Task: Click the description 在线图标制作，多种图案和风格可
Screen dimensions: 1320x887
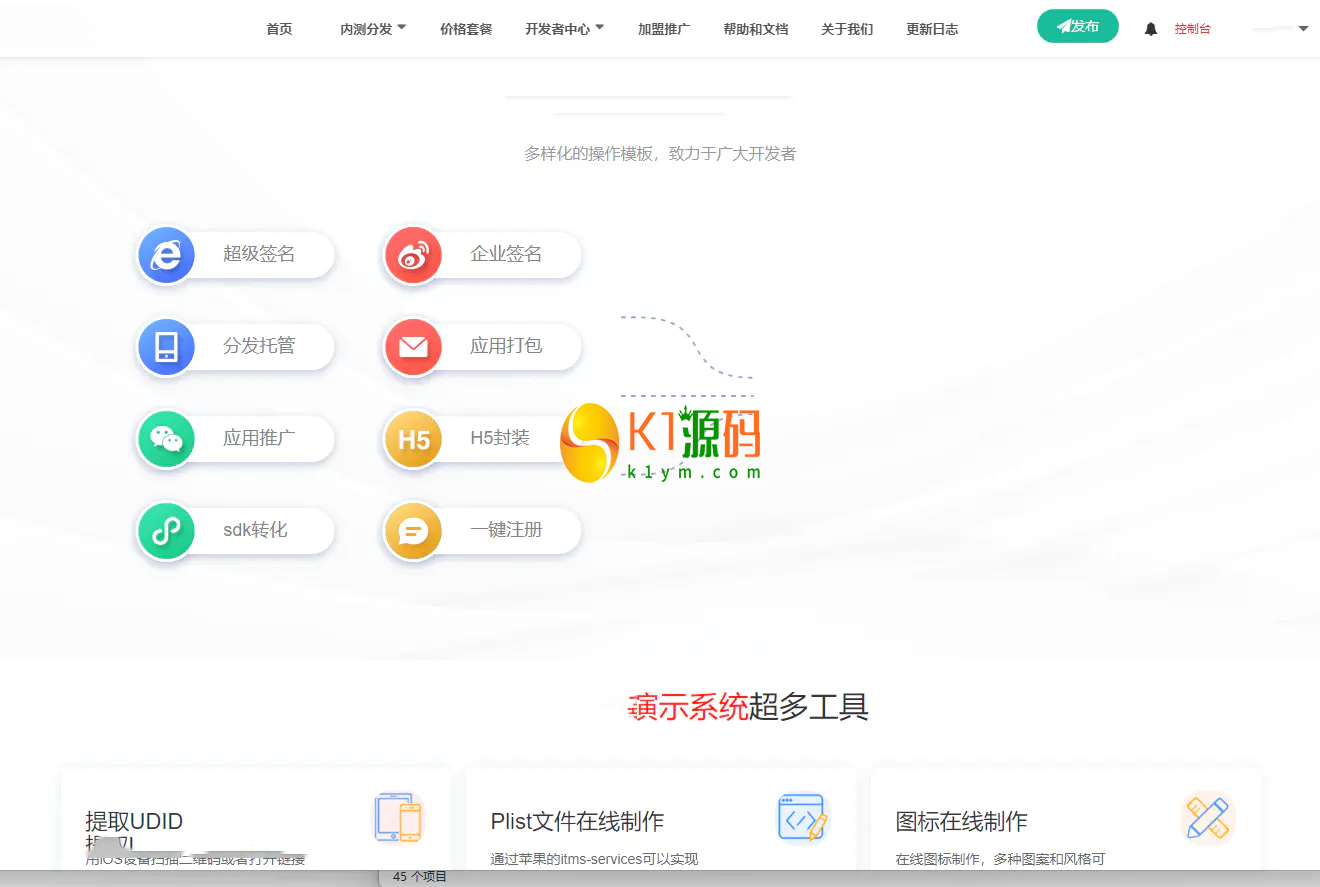Action: coord(1000,859)
